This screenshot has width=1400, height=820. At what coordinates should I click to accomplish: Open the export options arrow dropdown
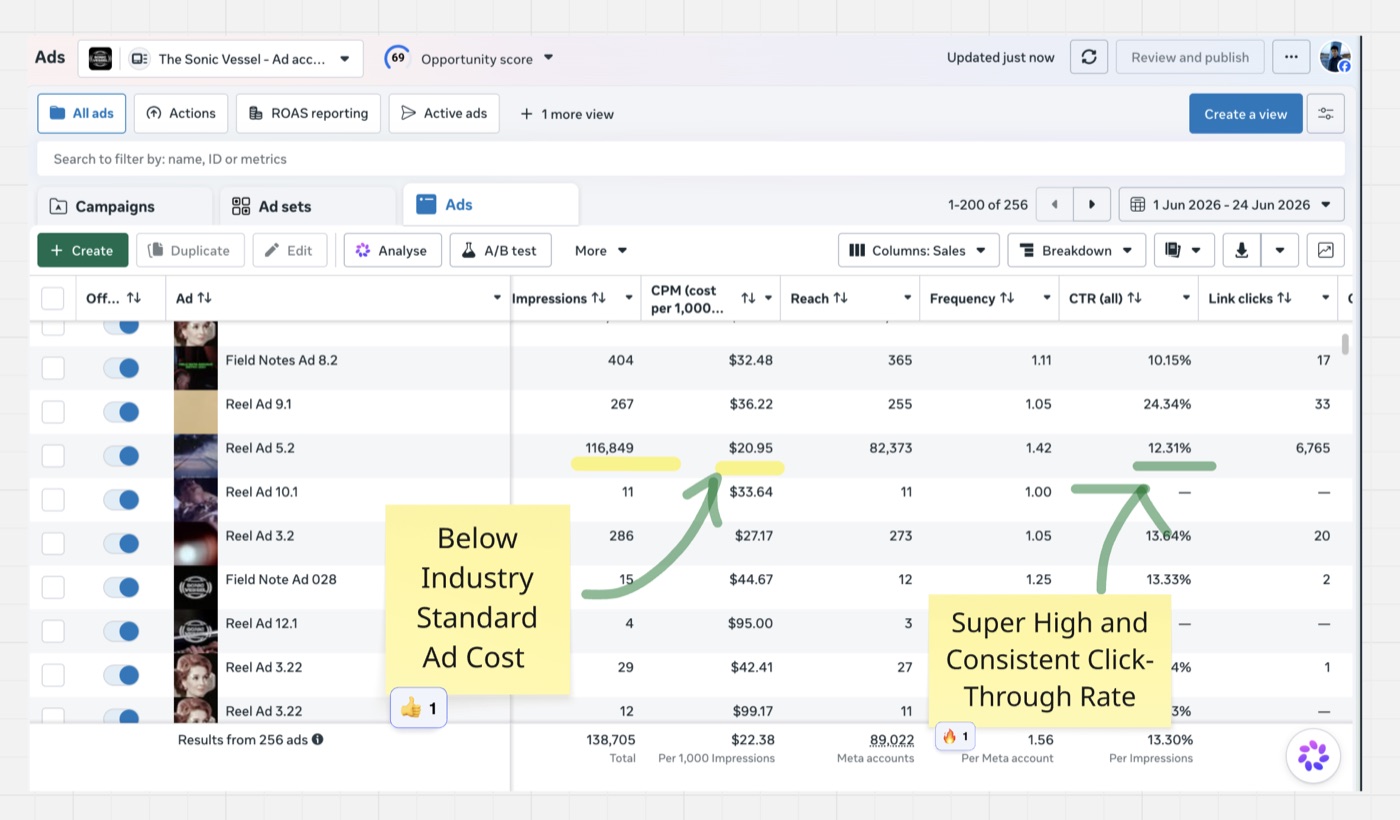click(1280, 250)
